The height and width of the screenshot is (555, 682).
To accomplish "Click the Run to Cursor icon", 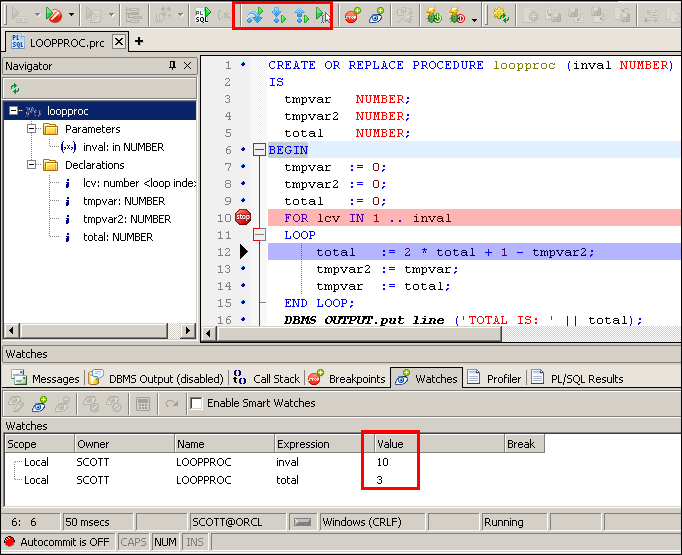I will [321, 15].
